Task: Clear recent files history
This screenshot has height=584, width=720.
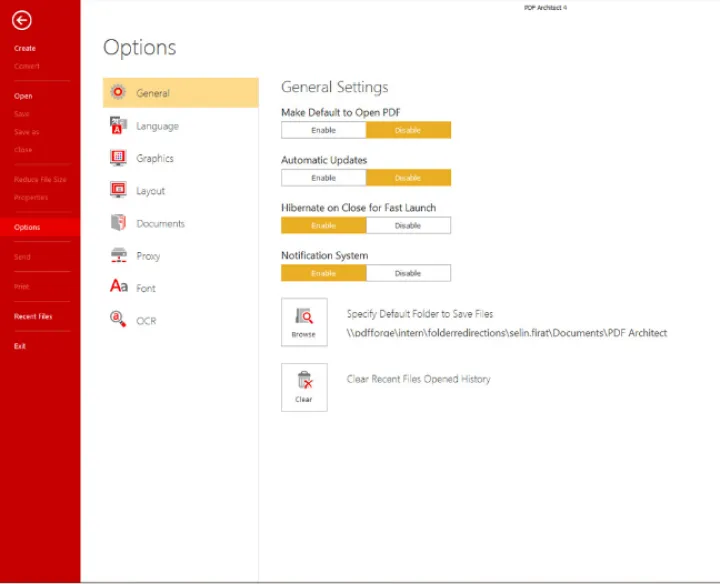Action: click(304, 387)
